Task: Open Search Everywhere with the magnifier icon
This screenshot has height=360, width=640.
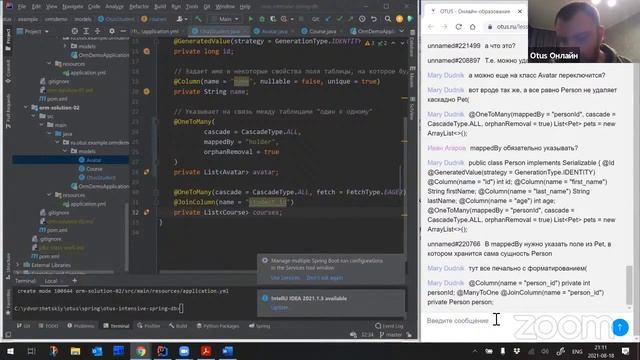Action: click(x=388, y=19)
